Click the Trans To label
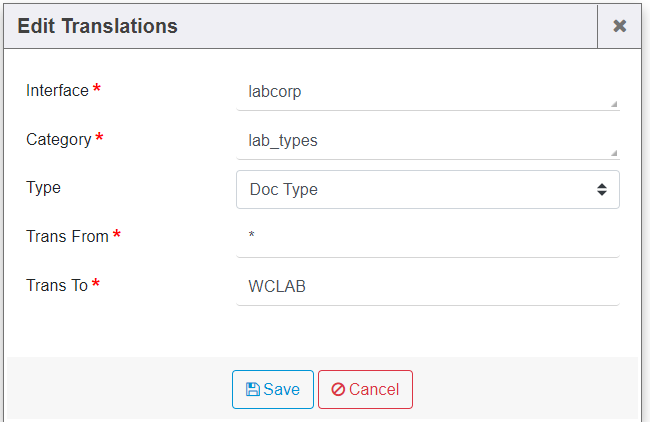The height and width of the screenshot is (422, 650). pos(57,285)
